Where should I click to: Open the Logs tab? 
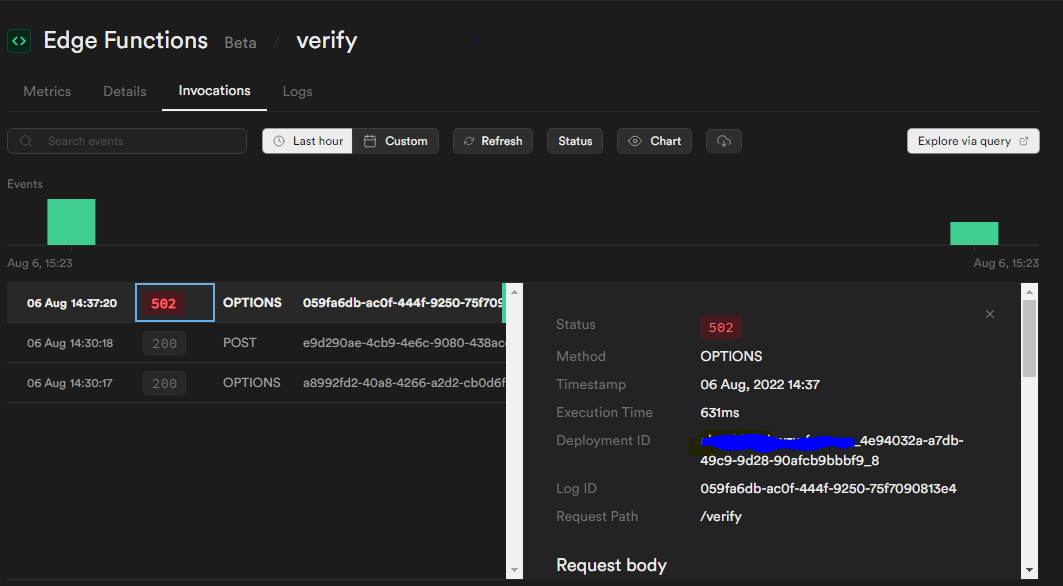298,91
